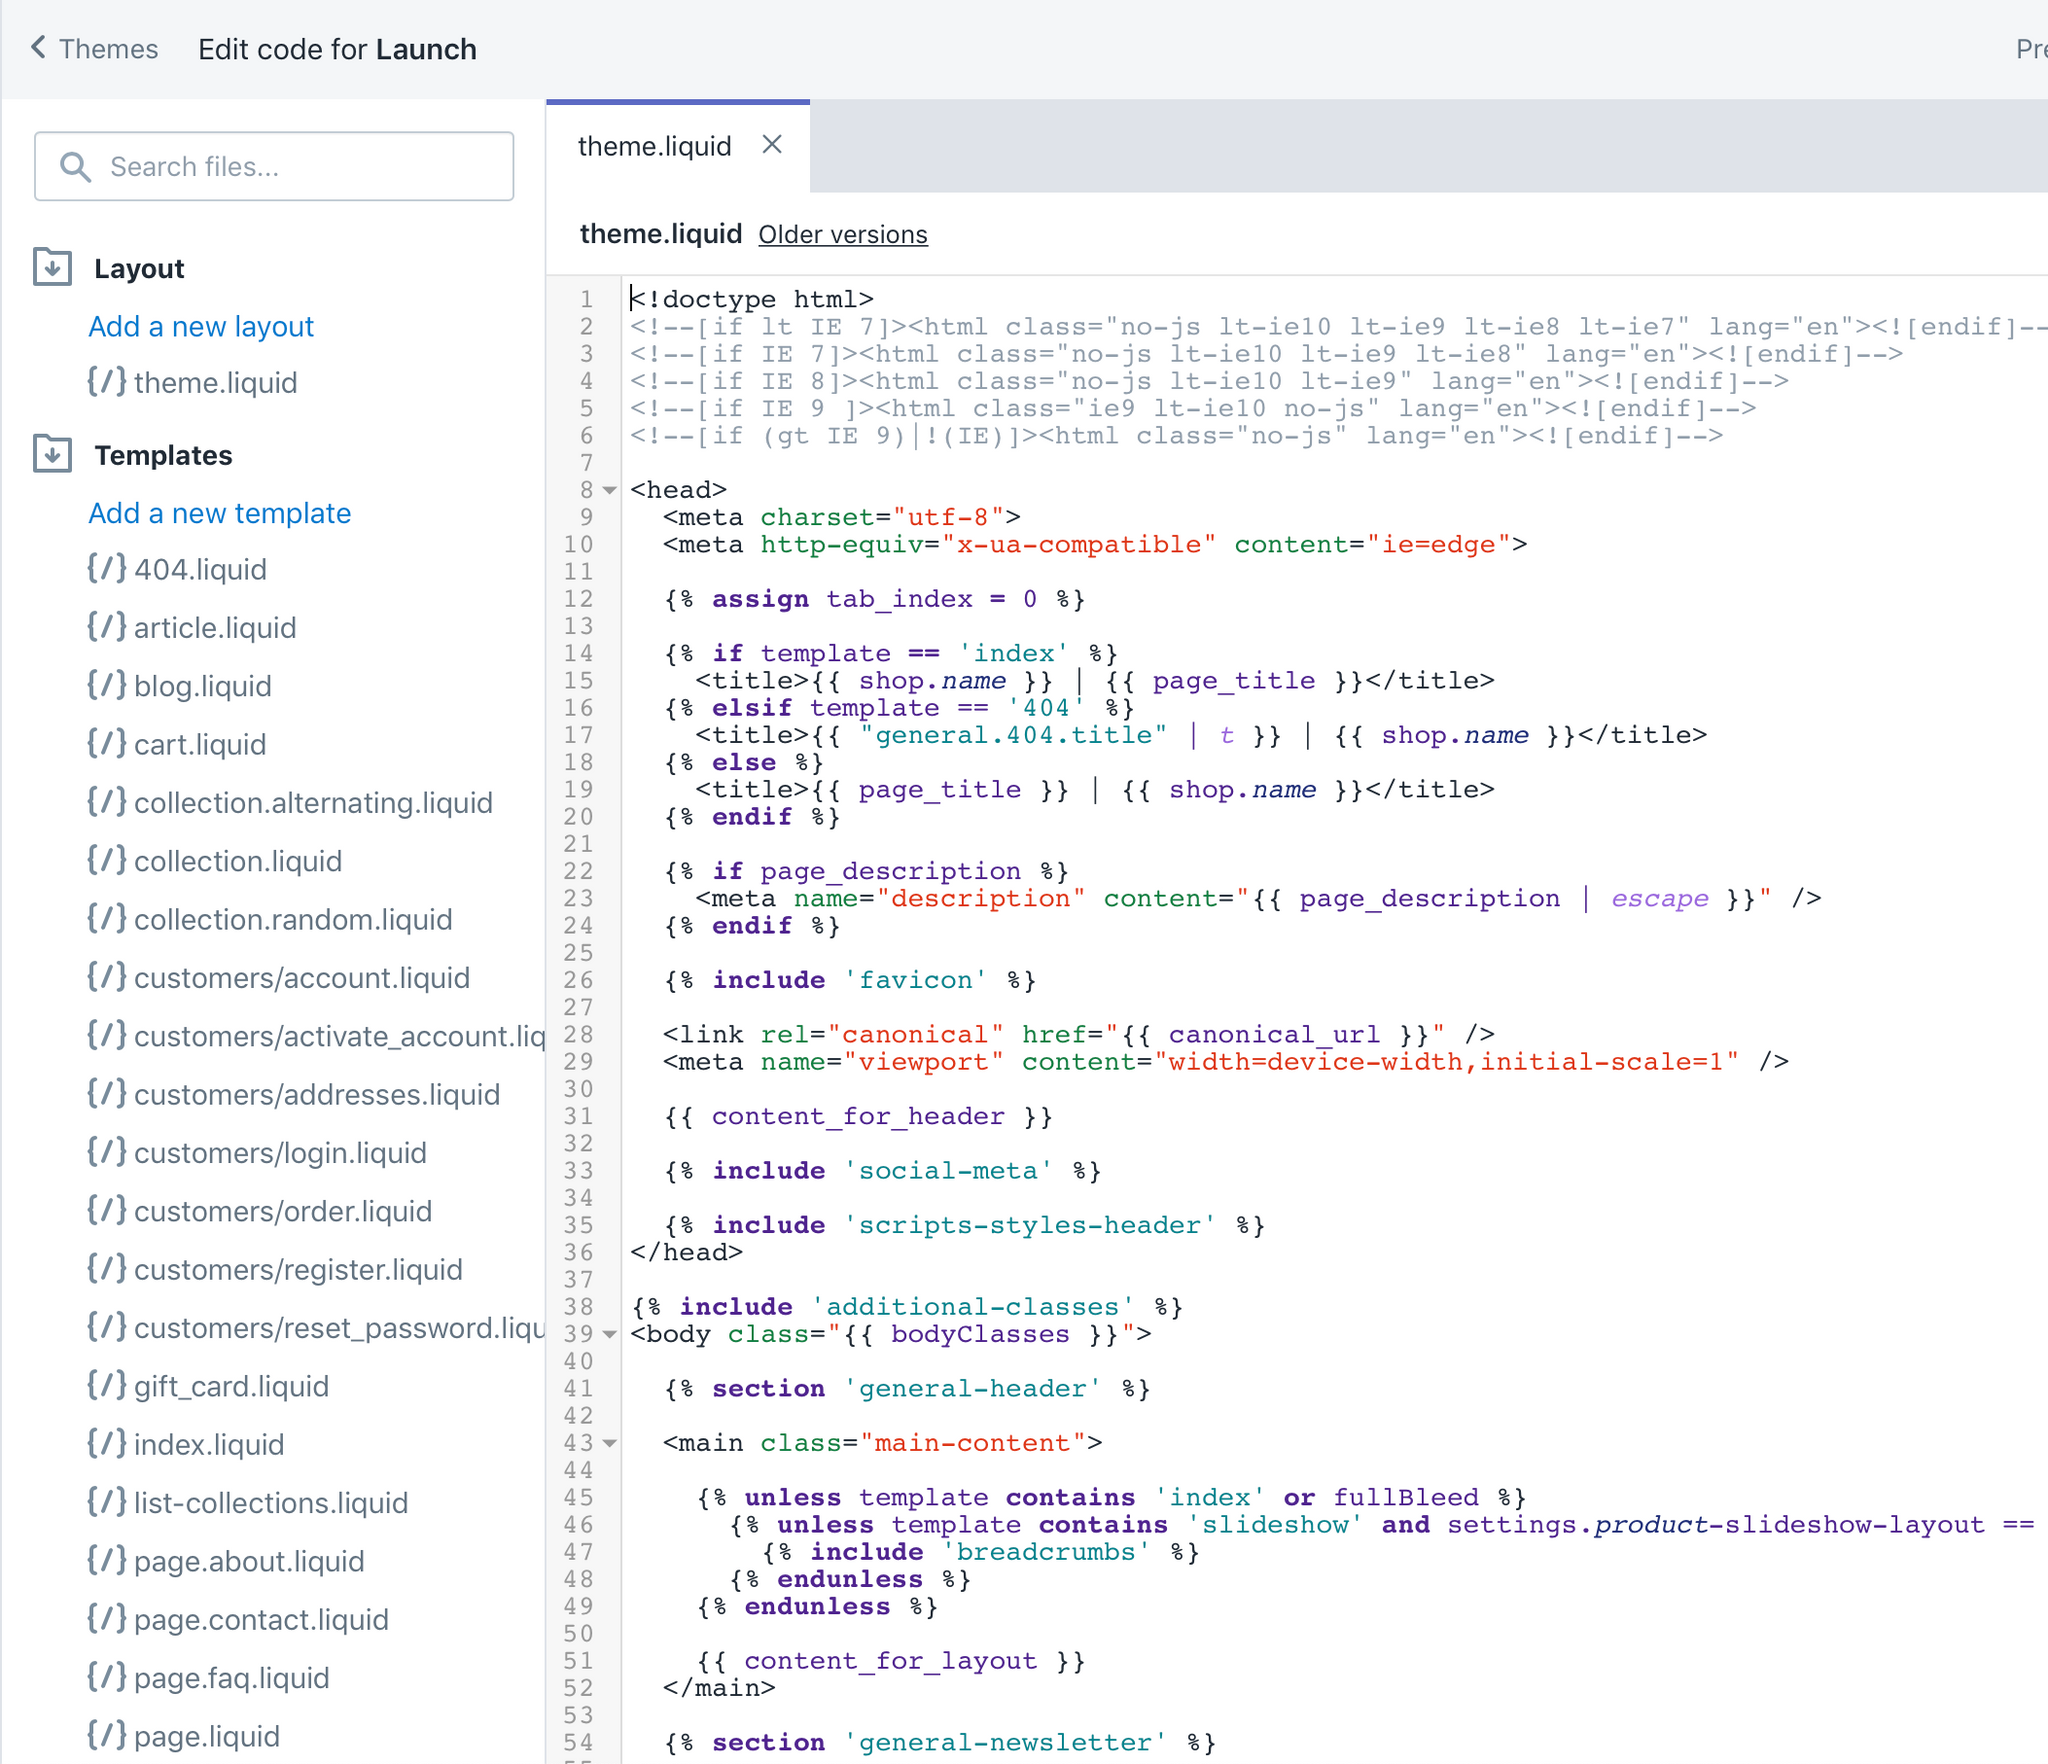Click Add a new layout link
The width and height of the screenshot is (2048, 1764).
(x=200, y=326)
